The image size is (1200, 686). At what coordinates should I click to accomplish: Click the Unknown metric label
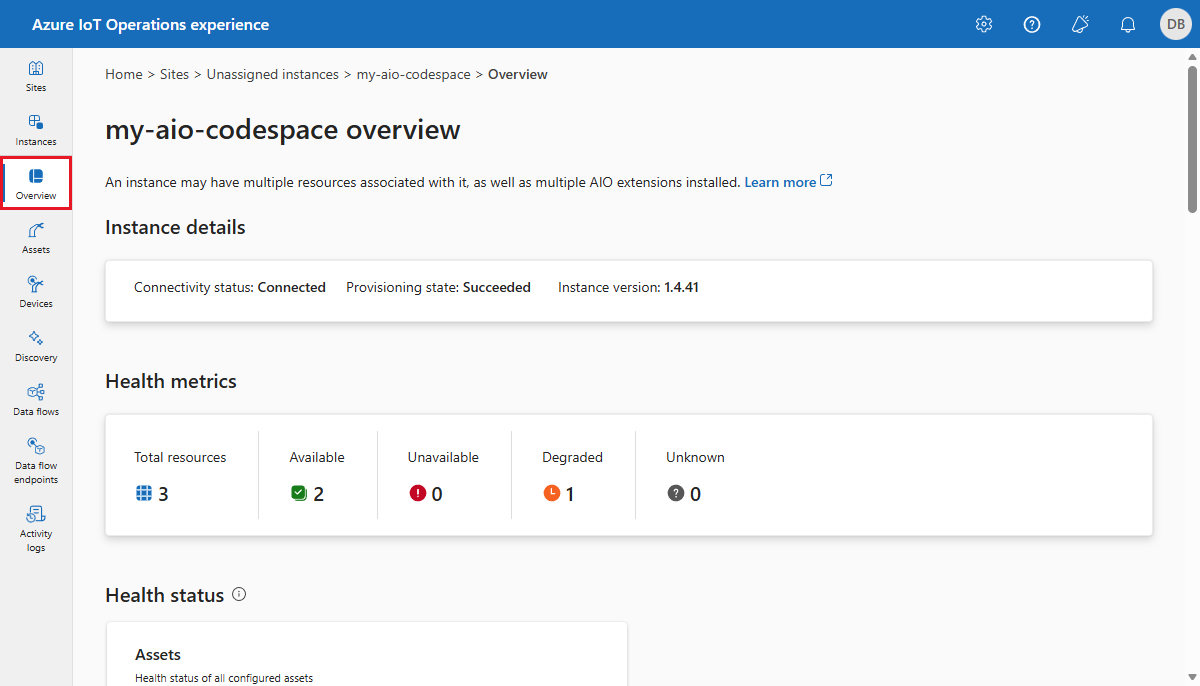[695, 457]
